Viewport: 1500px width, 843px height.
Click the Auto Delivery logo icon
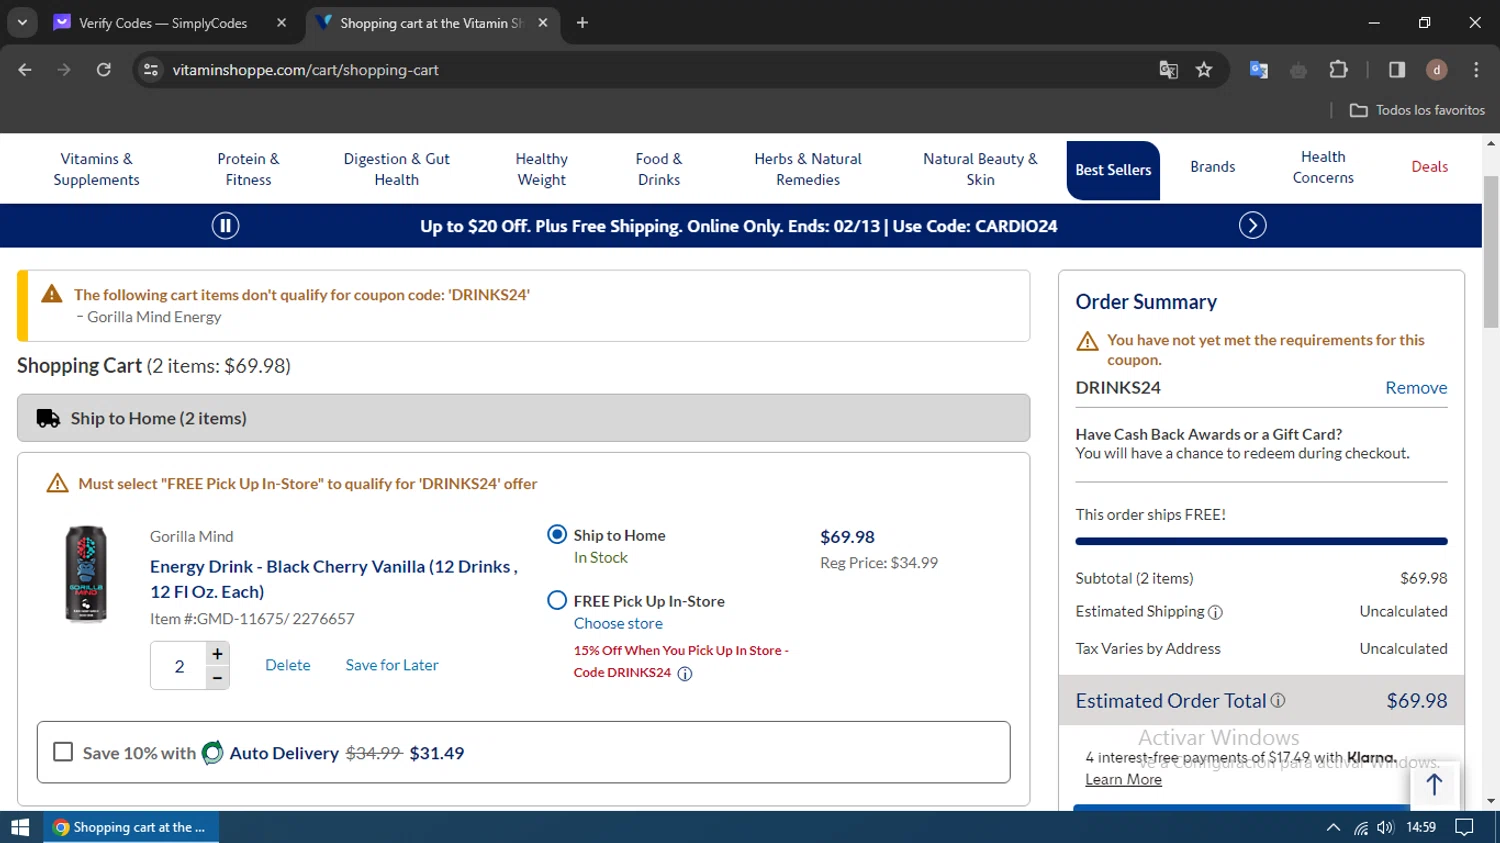[x=212, y=752]
